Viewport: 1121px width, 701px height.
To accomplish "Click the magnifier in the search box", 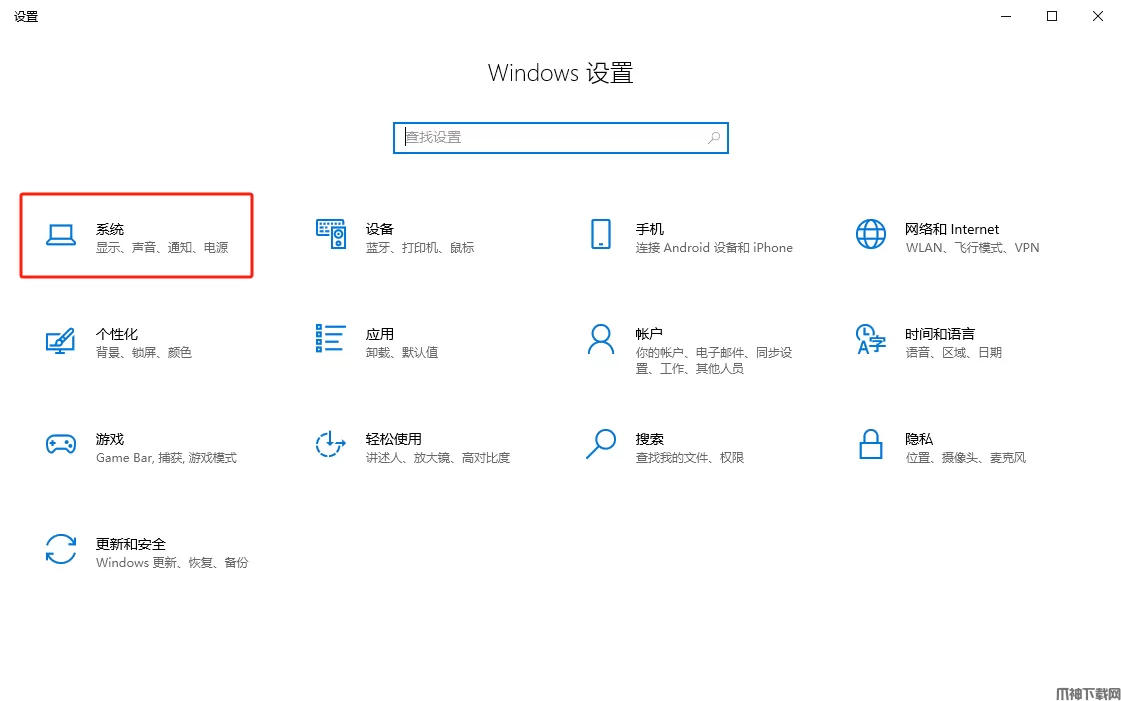I will [x=713, y=138].
